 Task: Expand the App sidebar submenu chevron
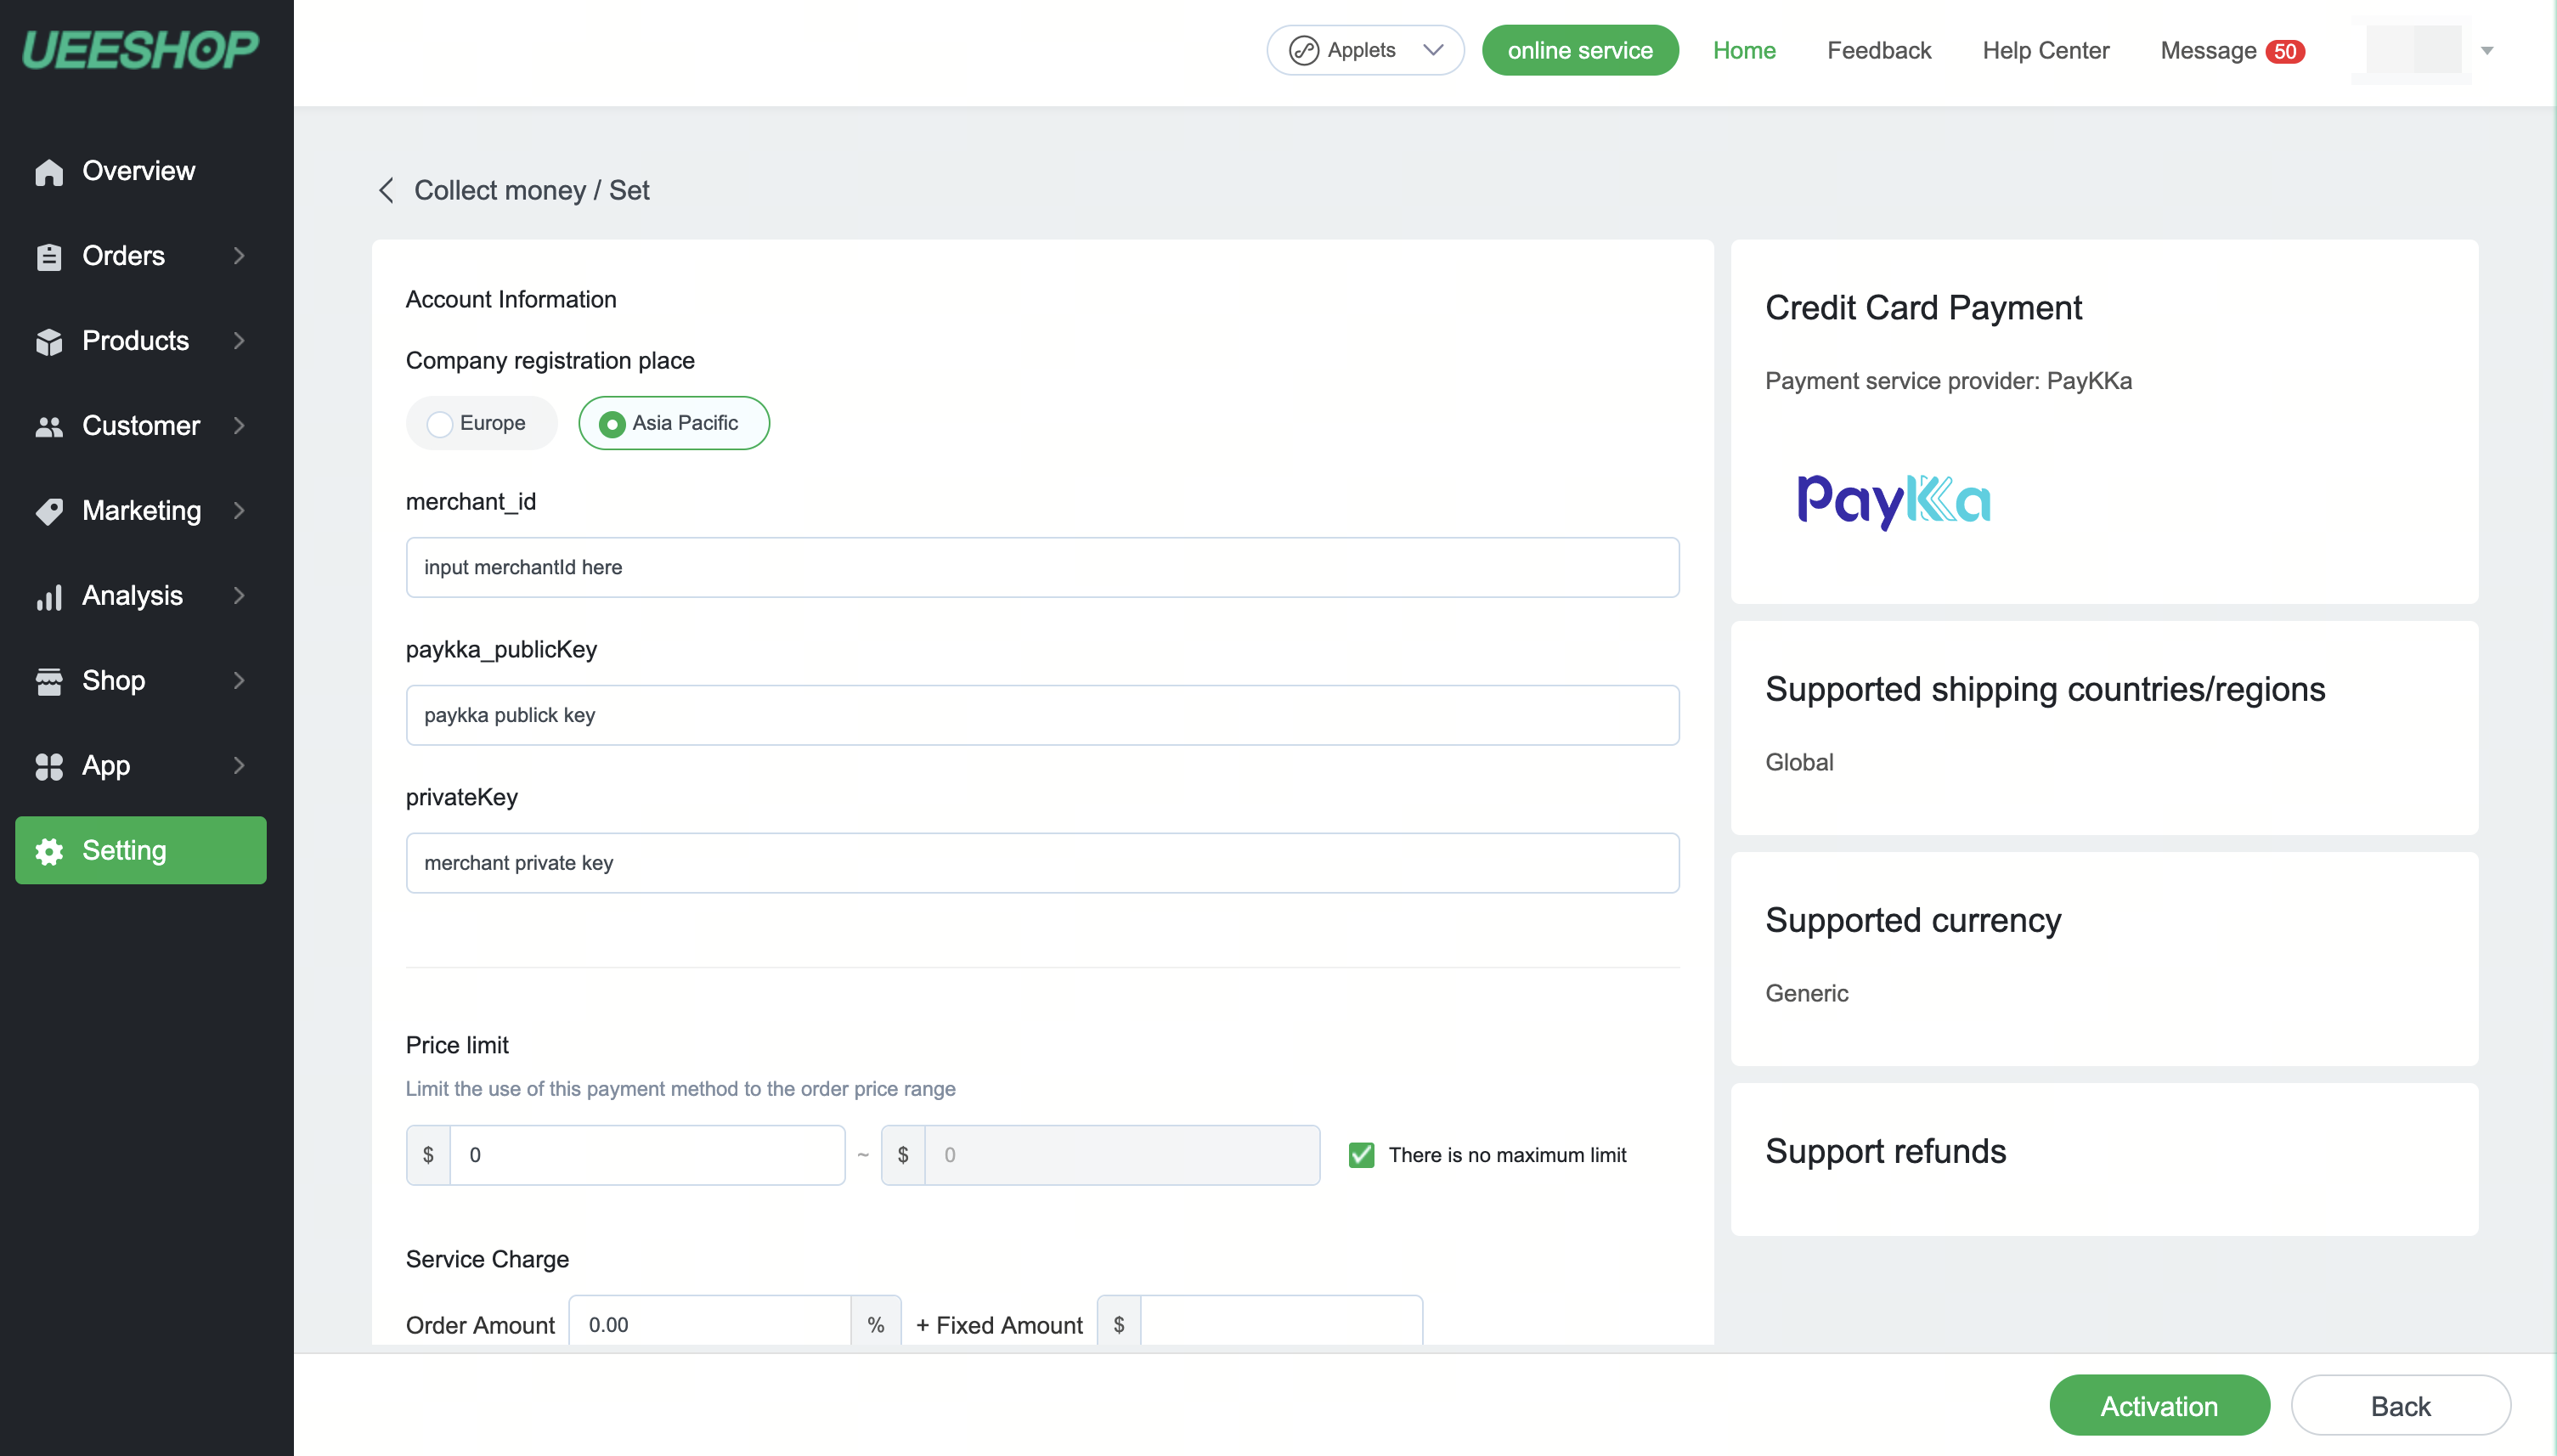pos(239,766)
